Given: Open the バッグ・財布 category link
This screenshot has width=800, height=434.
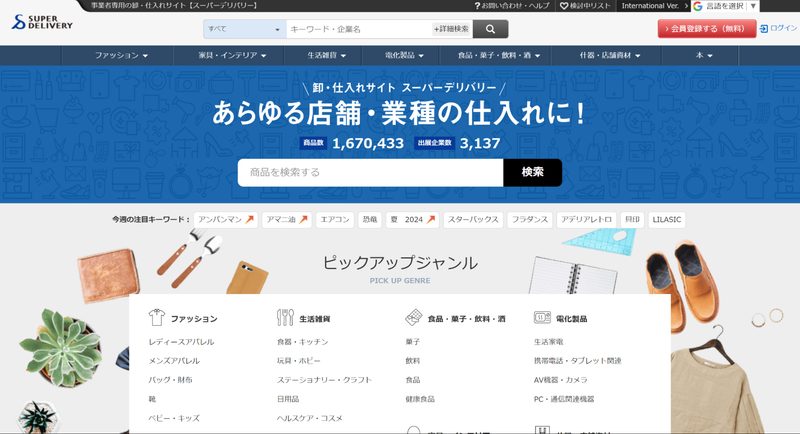Looking at the screenshot, I should (x=170, y=380).
